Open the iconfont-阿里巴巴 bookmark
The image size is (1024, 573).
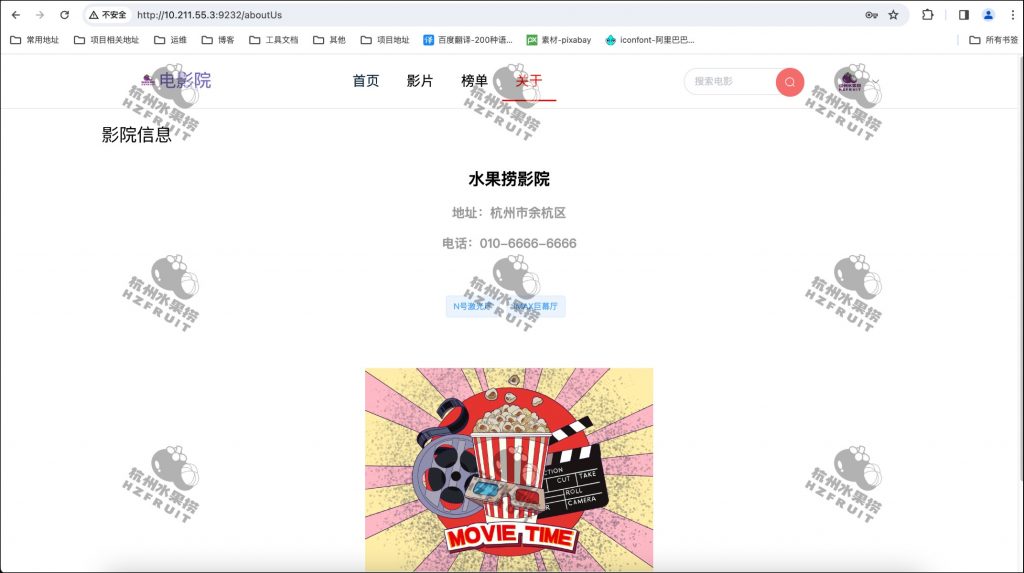coord(650,40)
